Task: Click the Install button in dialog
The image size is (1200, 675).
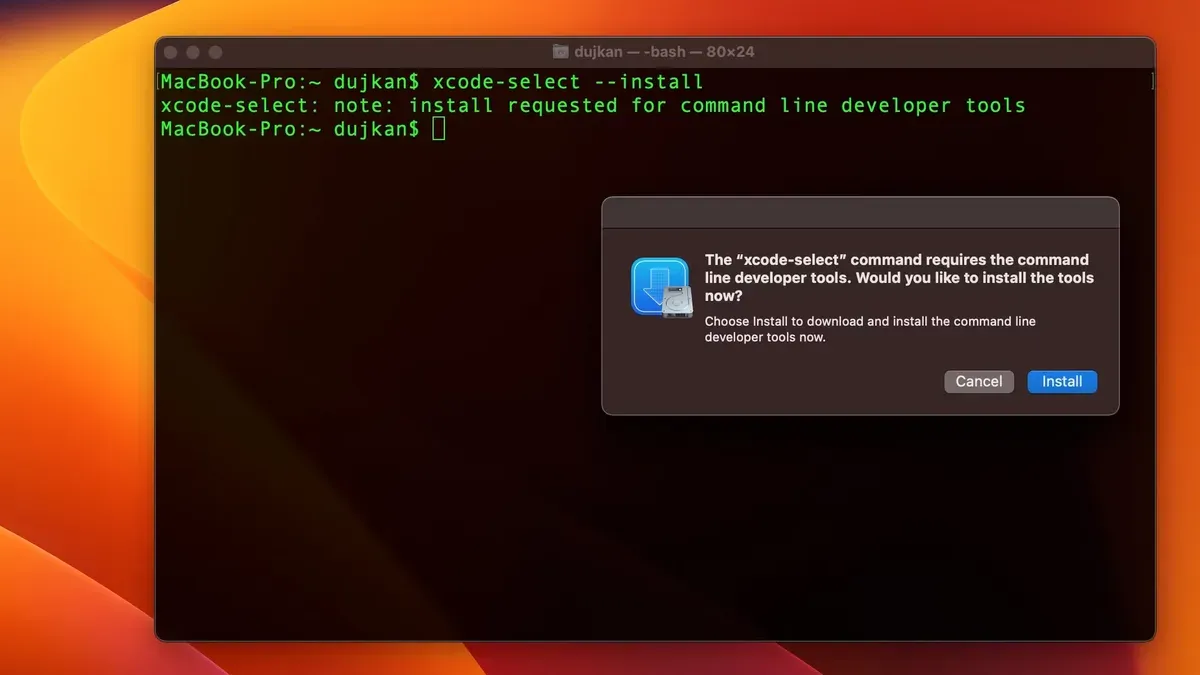Action: [1062, 381]
